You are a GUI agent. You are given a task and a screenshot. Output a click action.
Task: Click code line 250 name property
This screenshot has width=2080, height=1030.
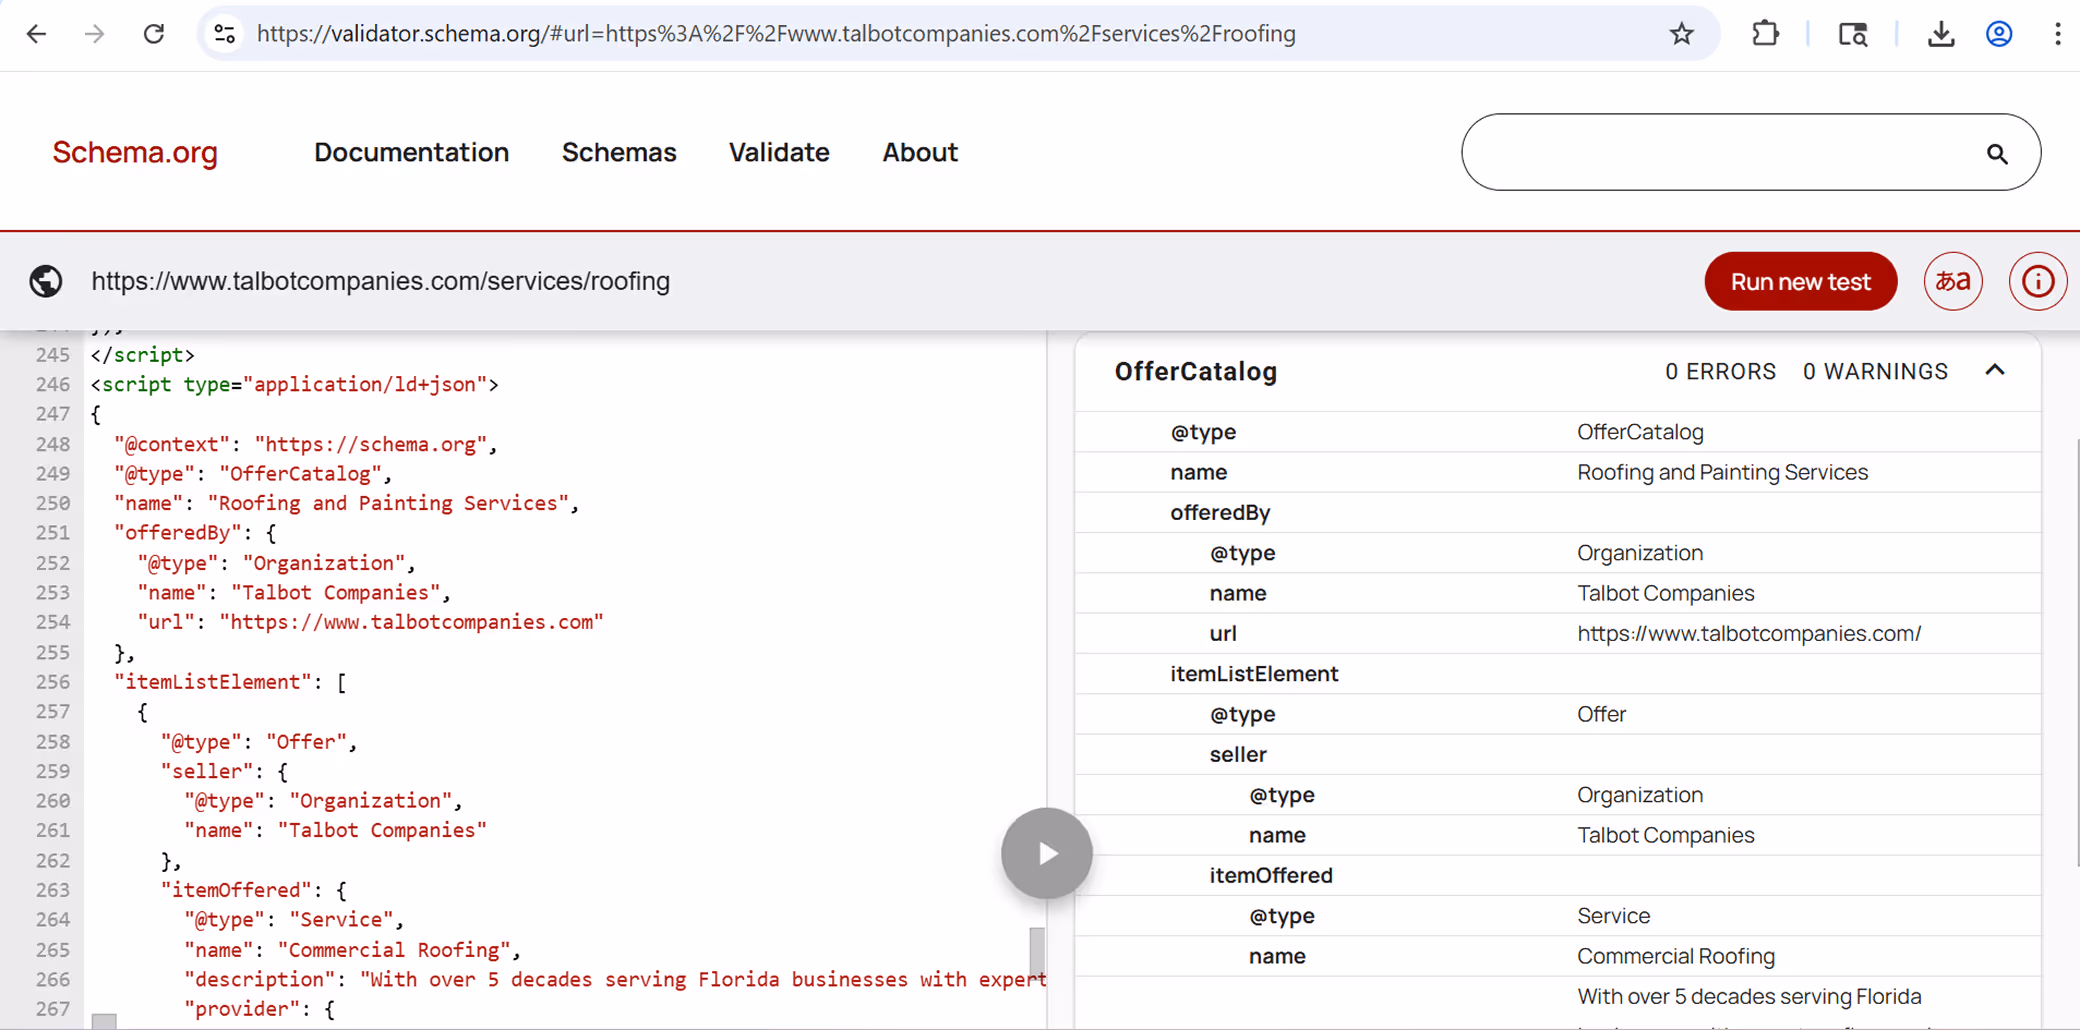coord(346,503)
